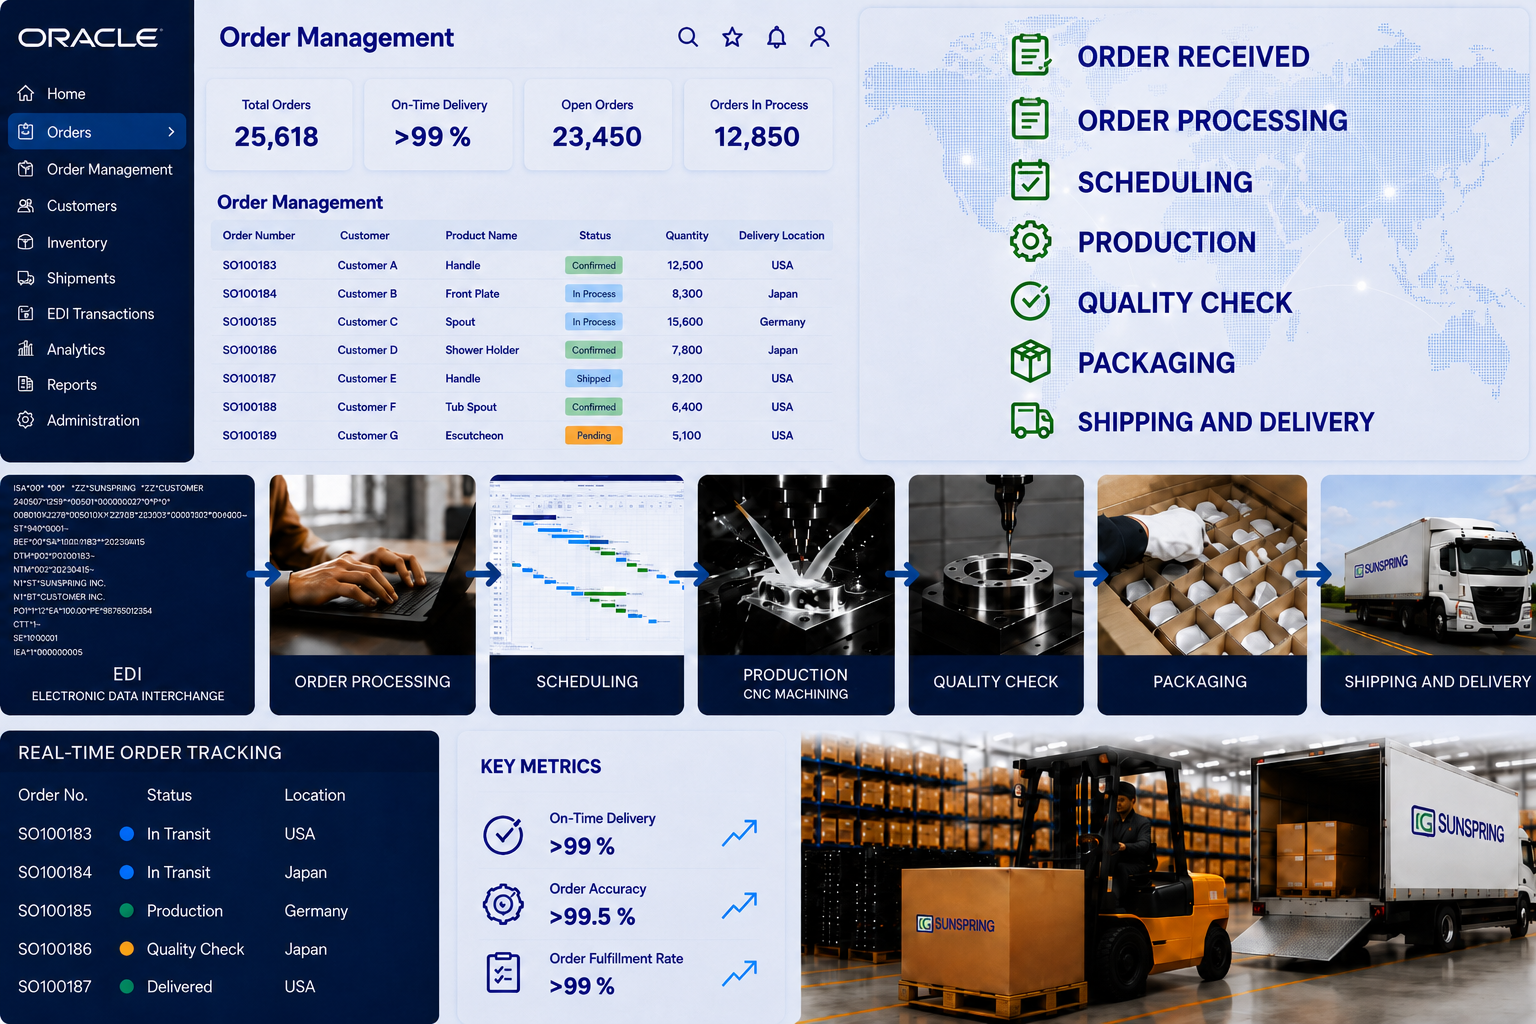The width and height of the screenshot is (1536, 1024).
Task: Click Germany in the Delivery Location column
Action: 782,322
